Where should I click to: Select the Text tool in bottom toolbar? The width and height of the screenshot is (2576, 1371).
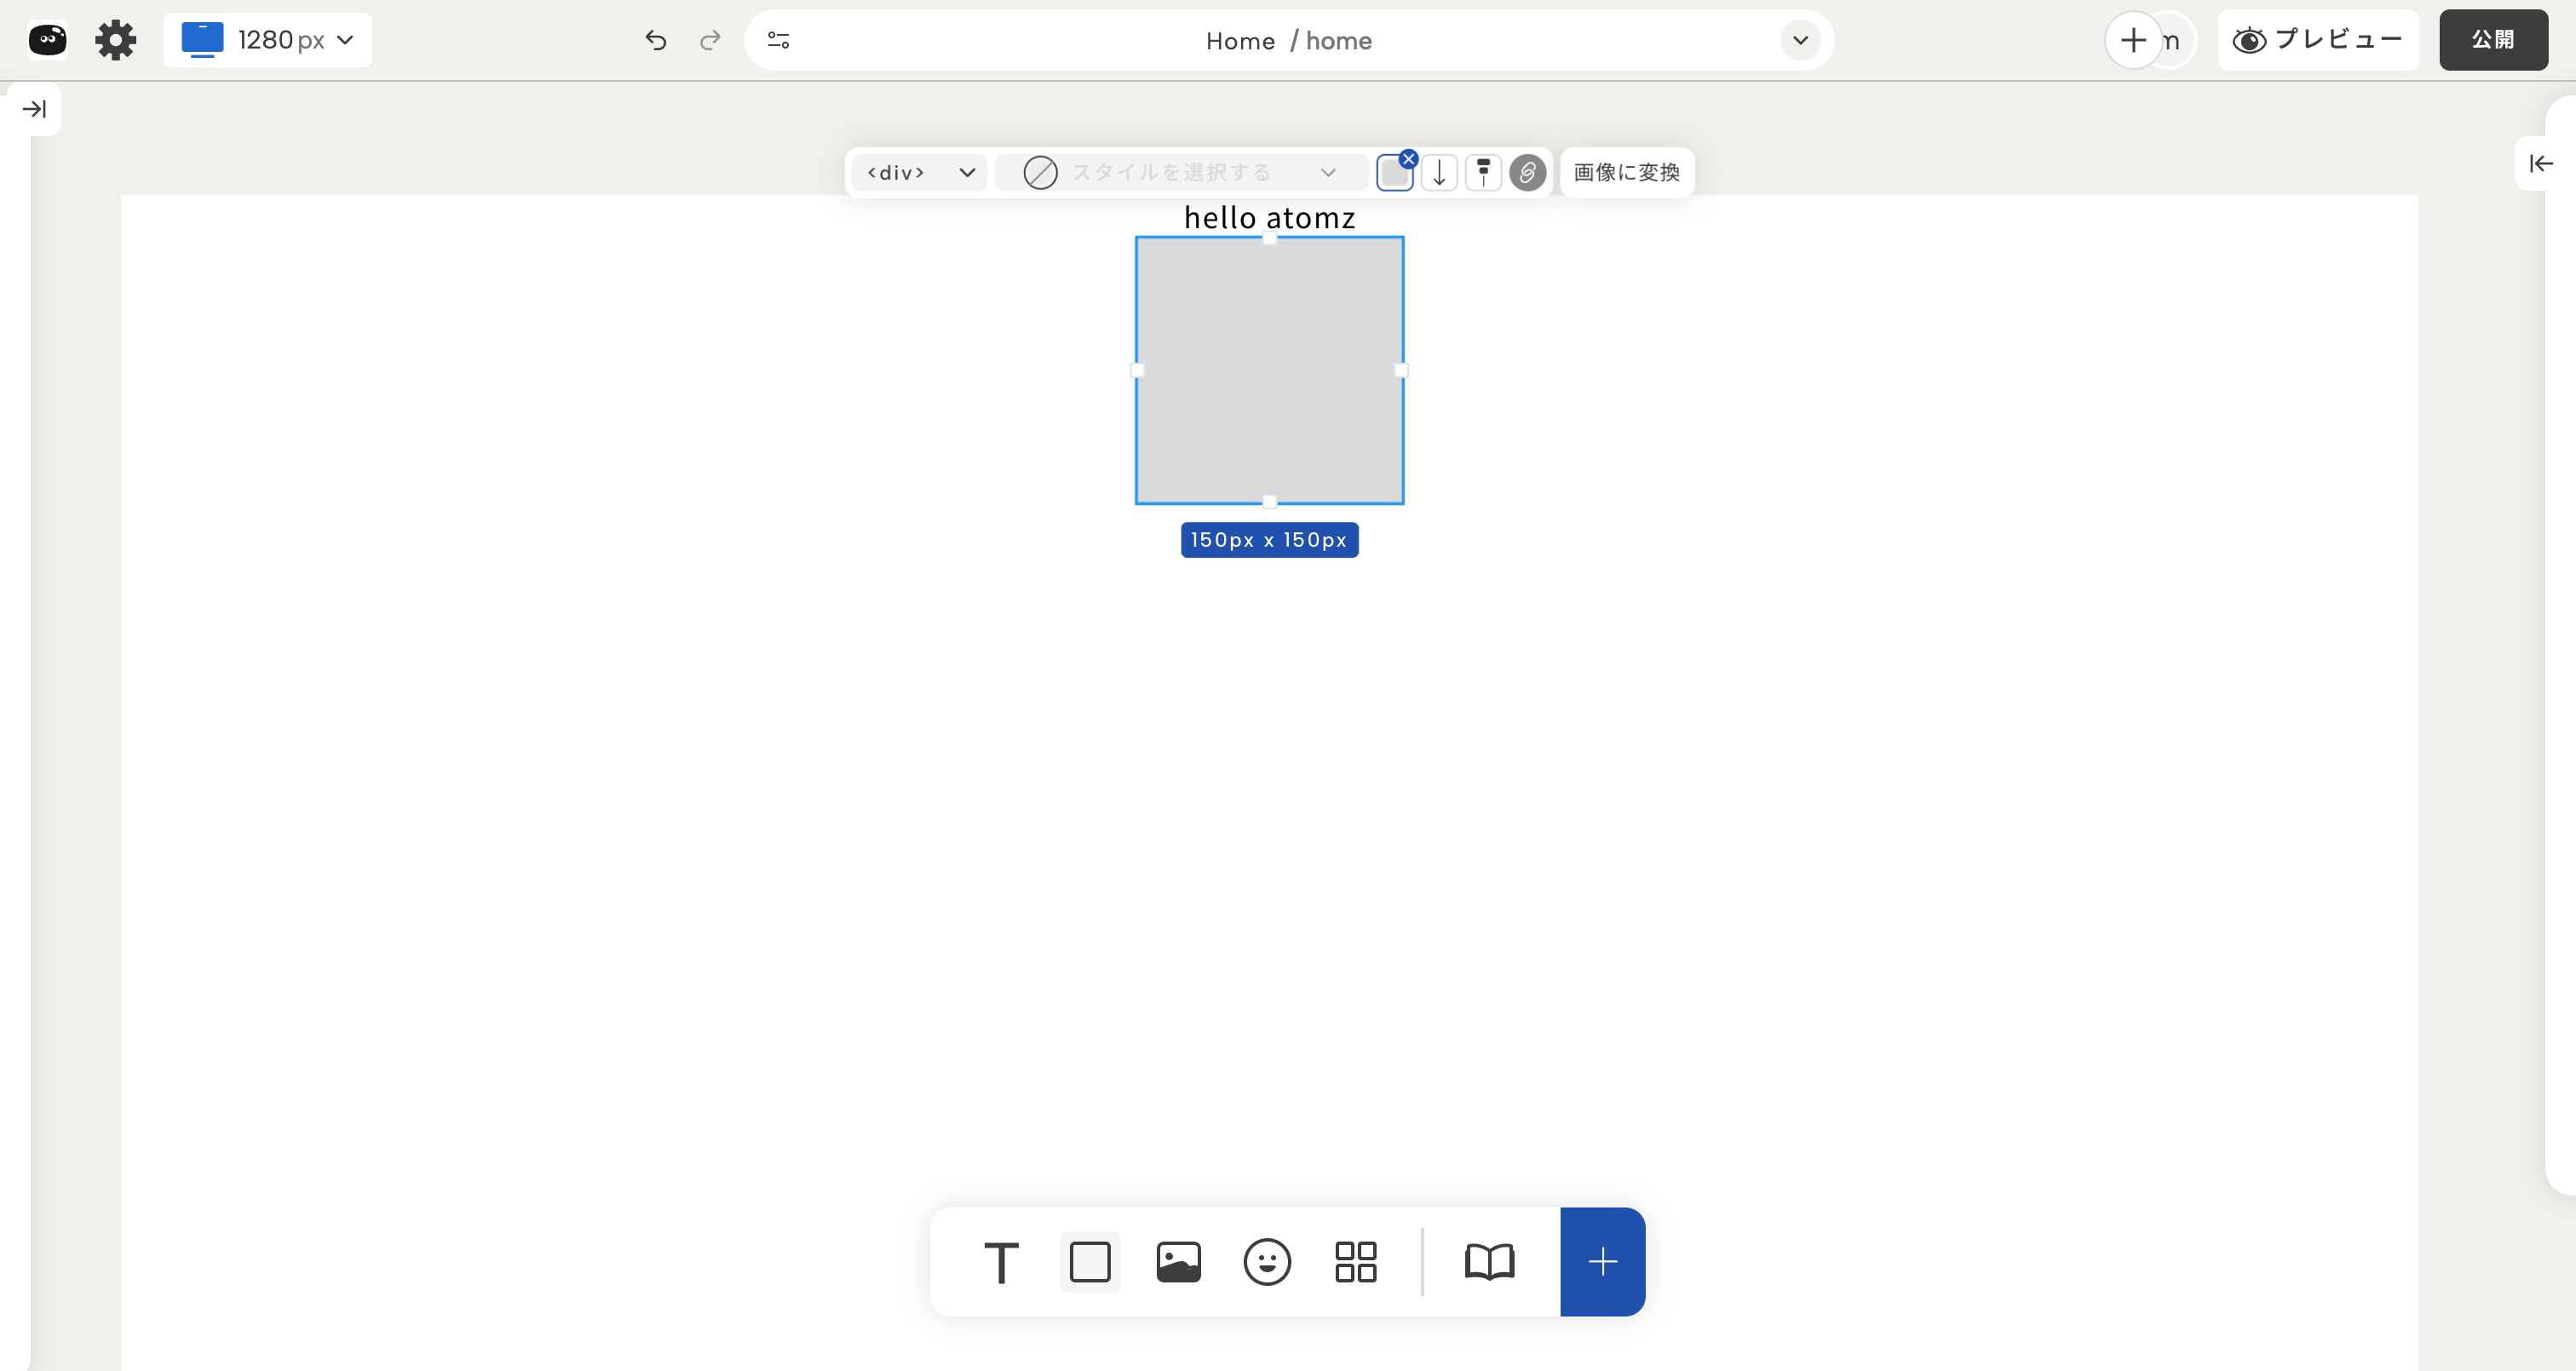[x=1001, y=1262]
